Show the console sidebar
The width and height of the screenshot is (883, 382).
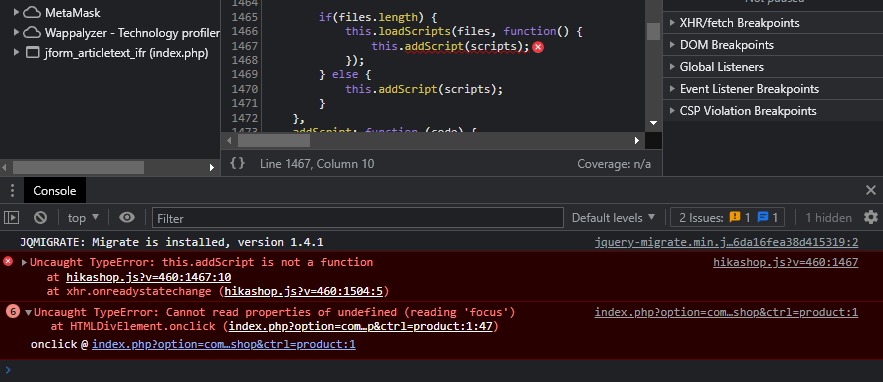click(11, 217)
